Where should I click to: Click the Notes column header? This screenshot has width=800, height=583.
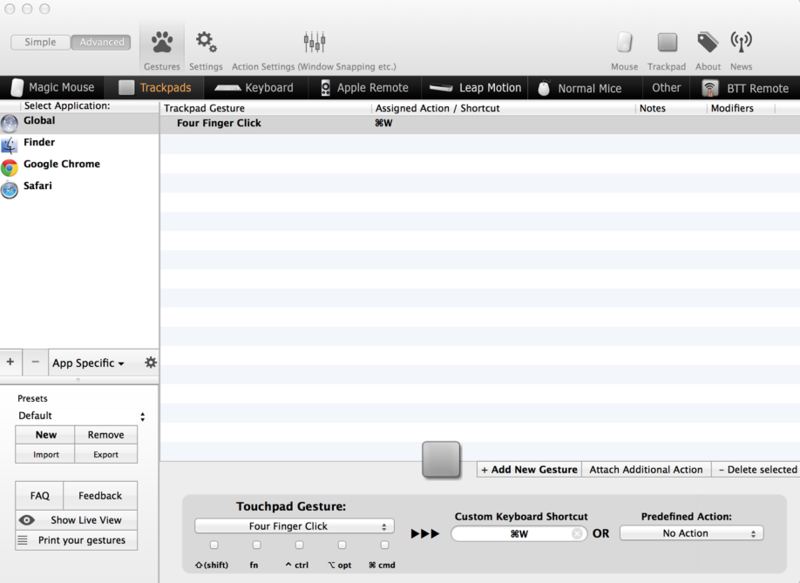point(671,108)
